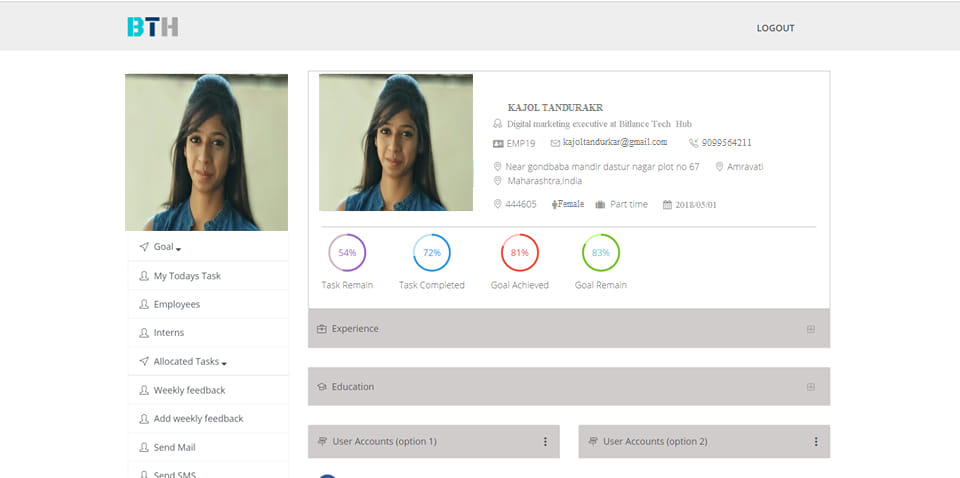Click the profile card photo
960x478 pixels.
pyautogui.click(x=396, y=143)
